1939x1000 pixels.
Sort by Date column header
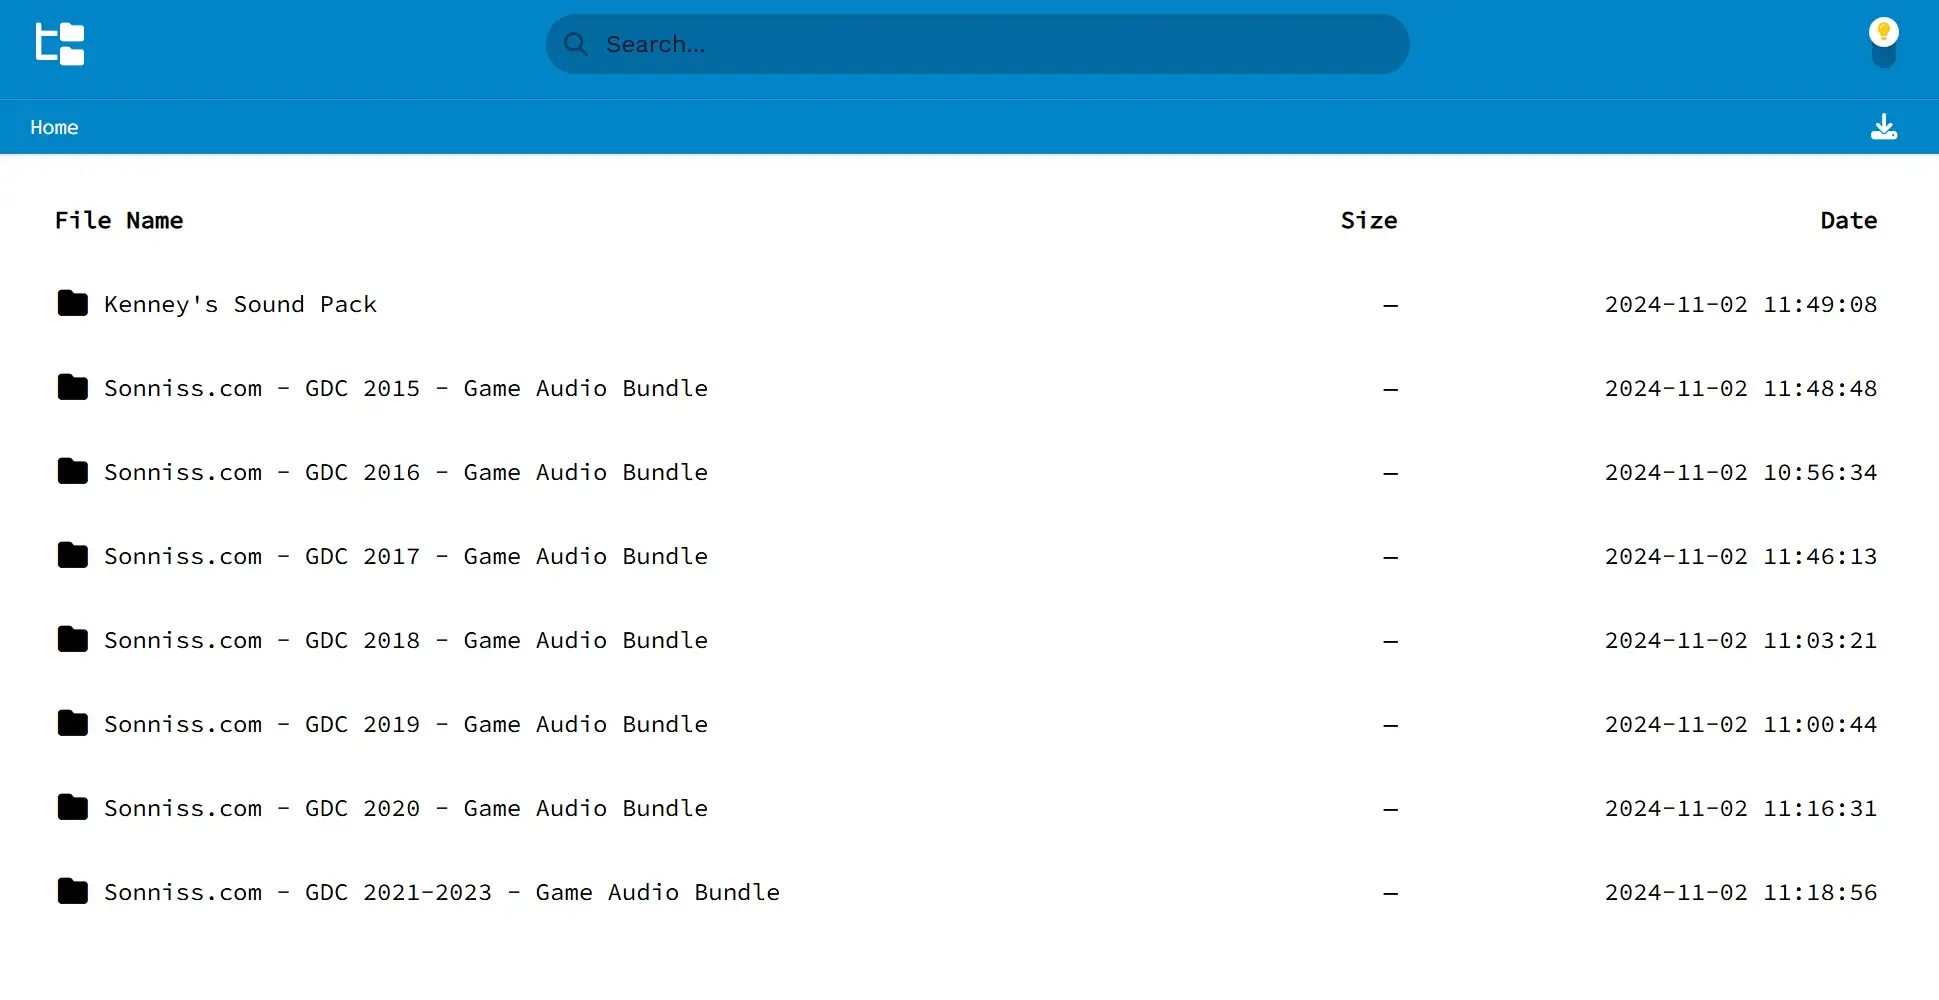(x=1848, y=220)
